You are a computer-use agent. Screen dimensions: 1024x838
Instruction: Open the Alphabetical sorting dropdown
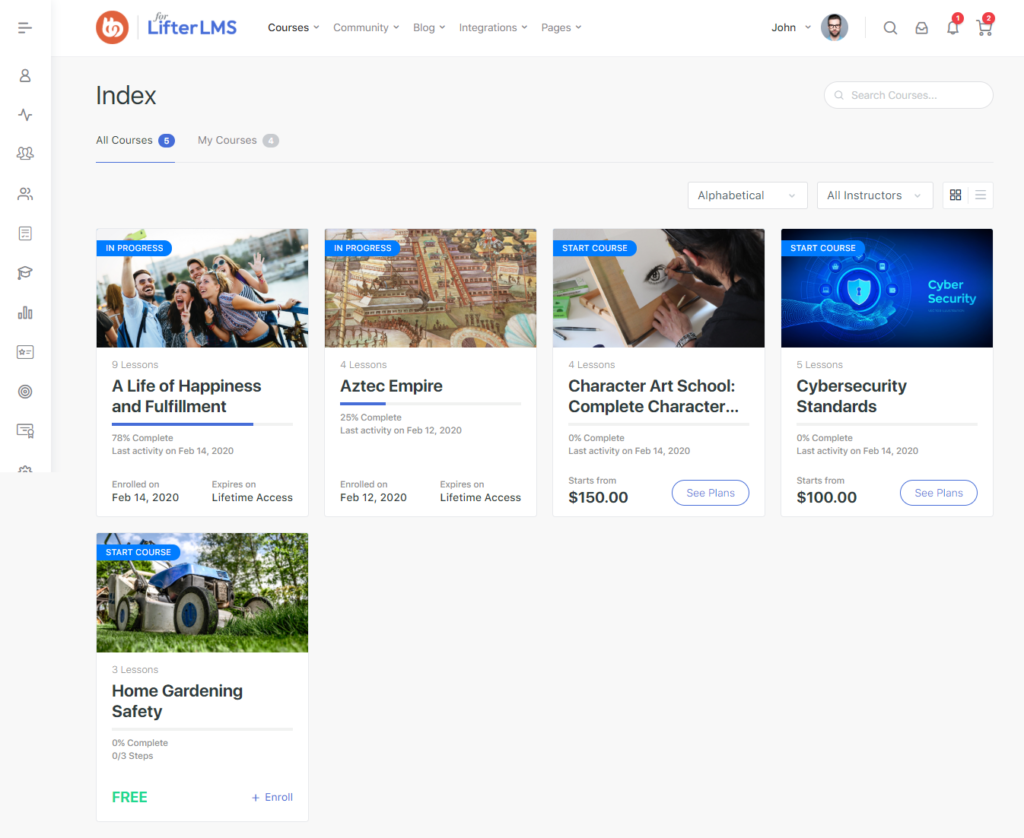[x=747, y=195]
